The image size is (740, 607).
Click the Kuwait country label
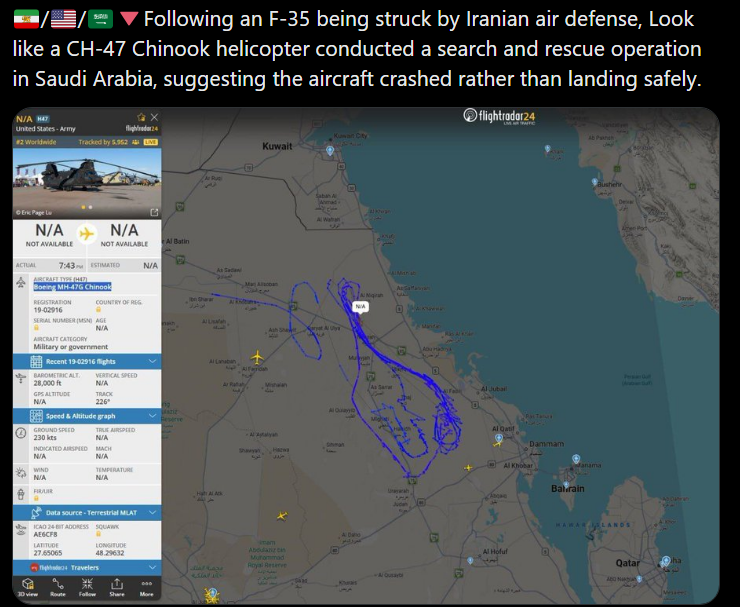[x=277, y=146]
